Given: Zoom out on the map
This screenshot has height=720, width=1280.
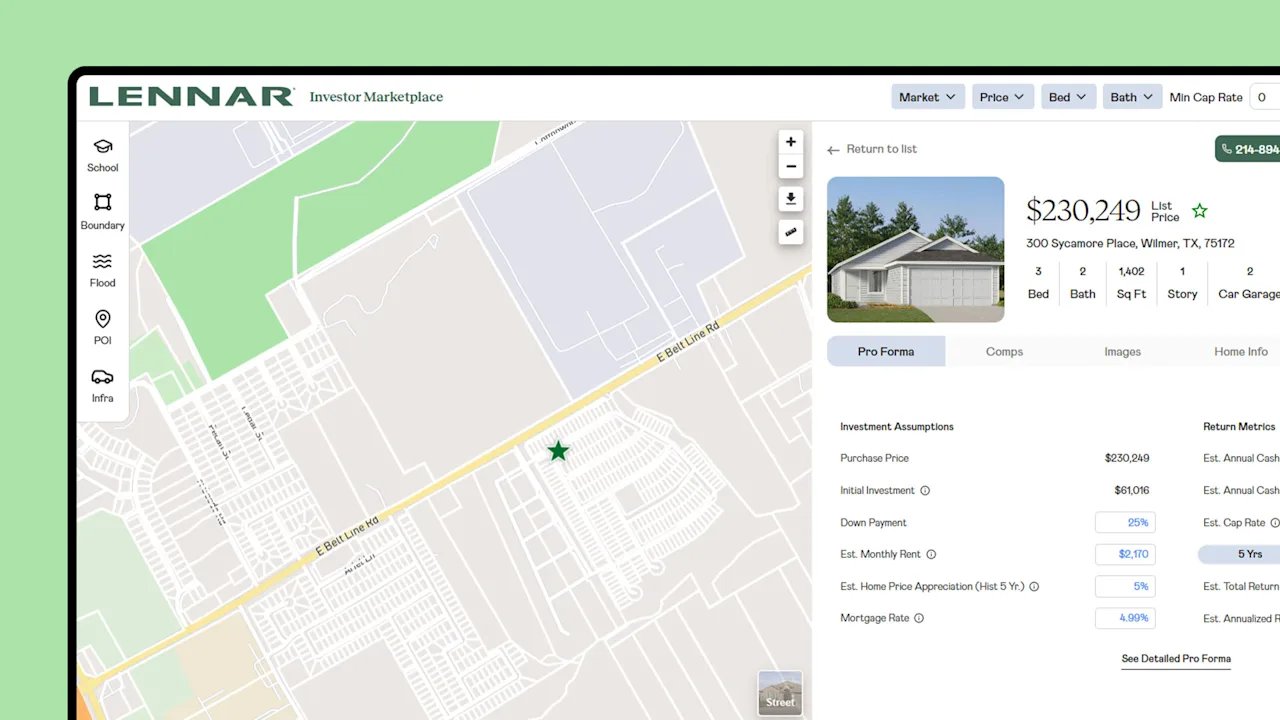Looking at the screenshot, I should point(791,167).
